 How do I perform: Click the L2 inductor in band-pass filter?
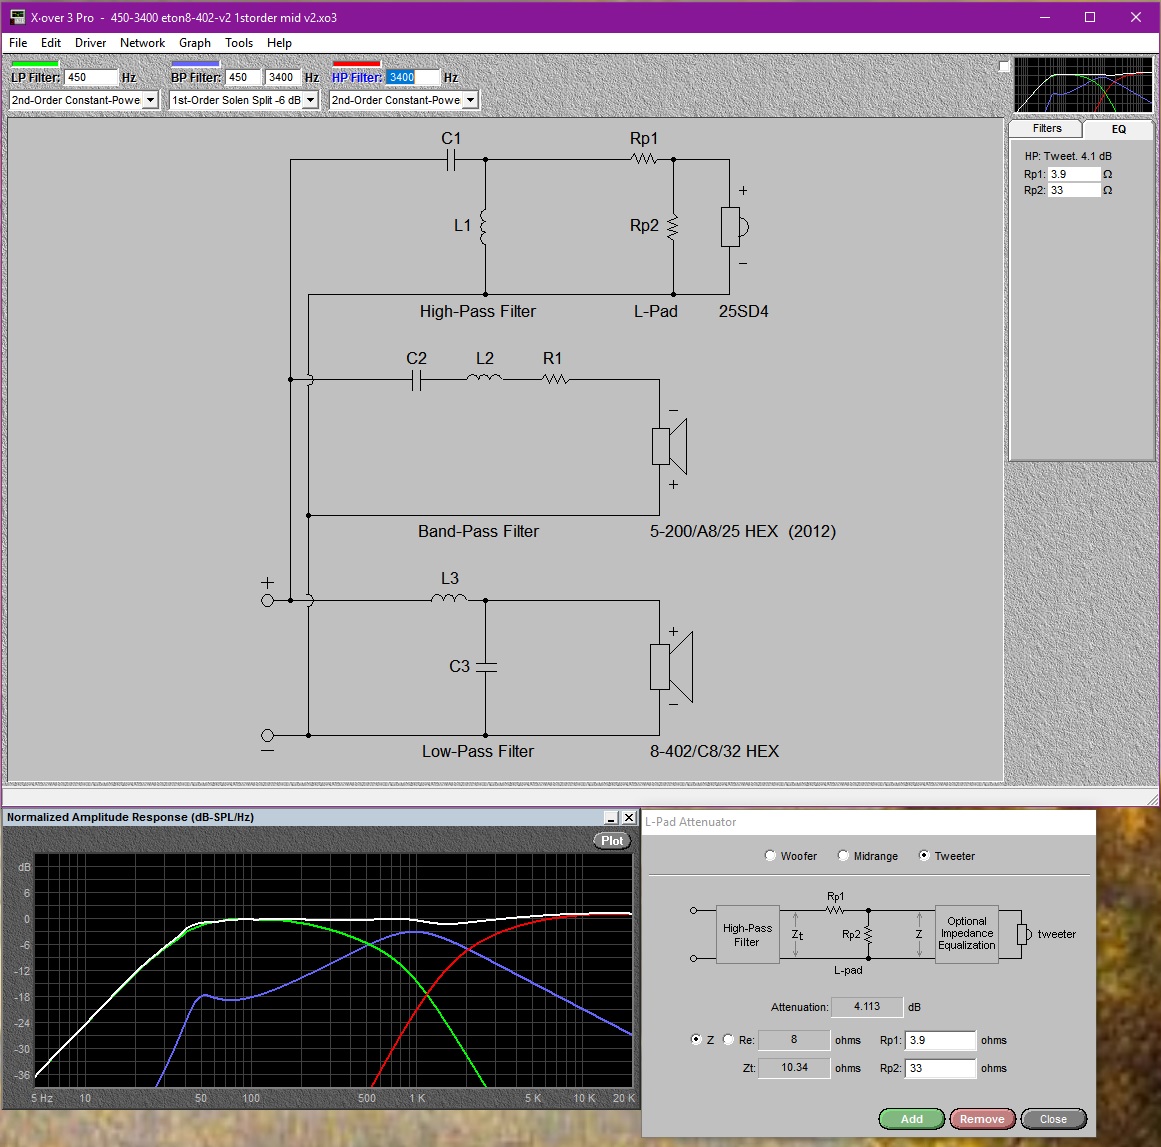click(x=484, y=378)
